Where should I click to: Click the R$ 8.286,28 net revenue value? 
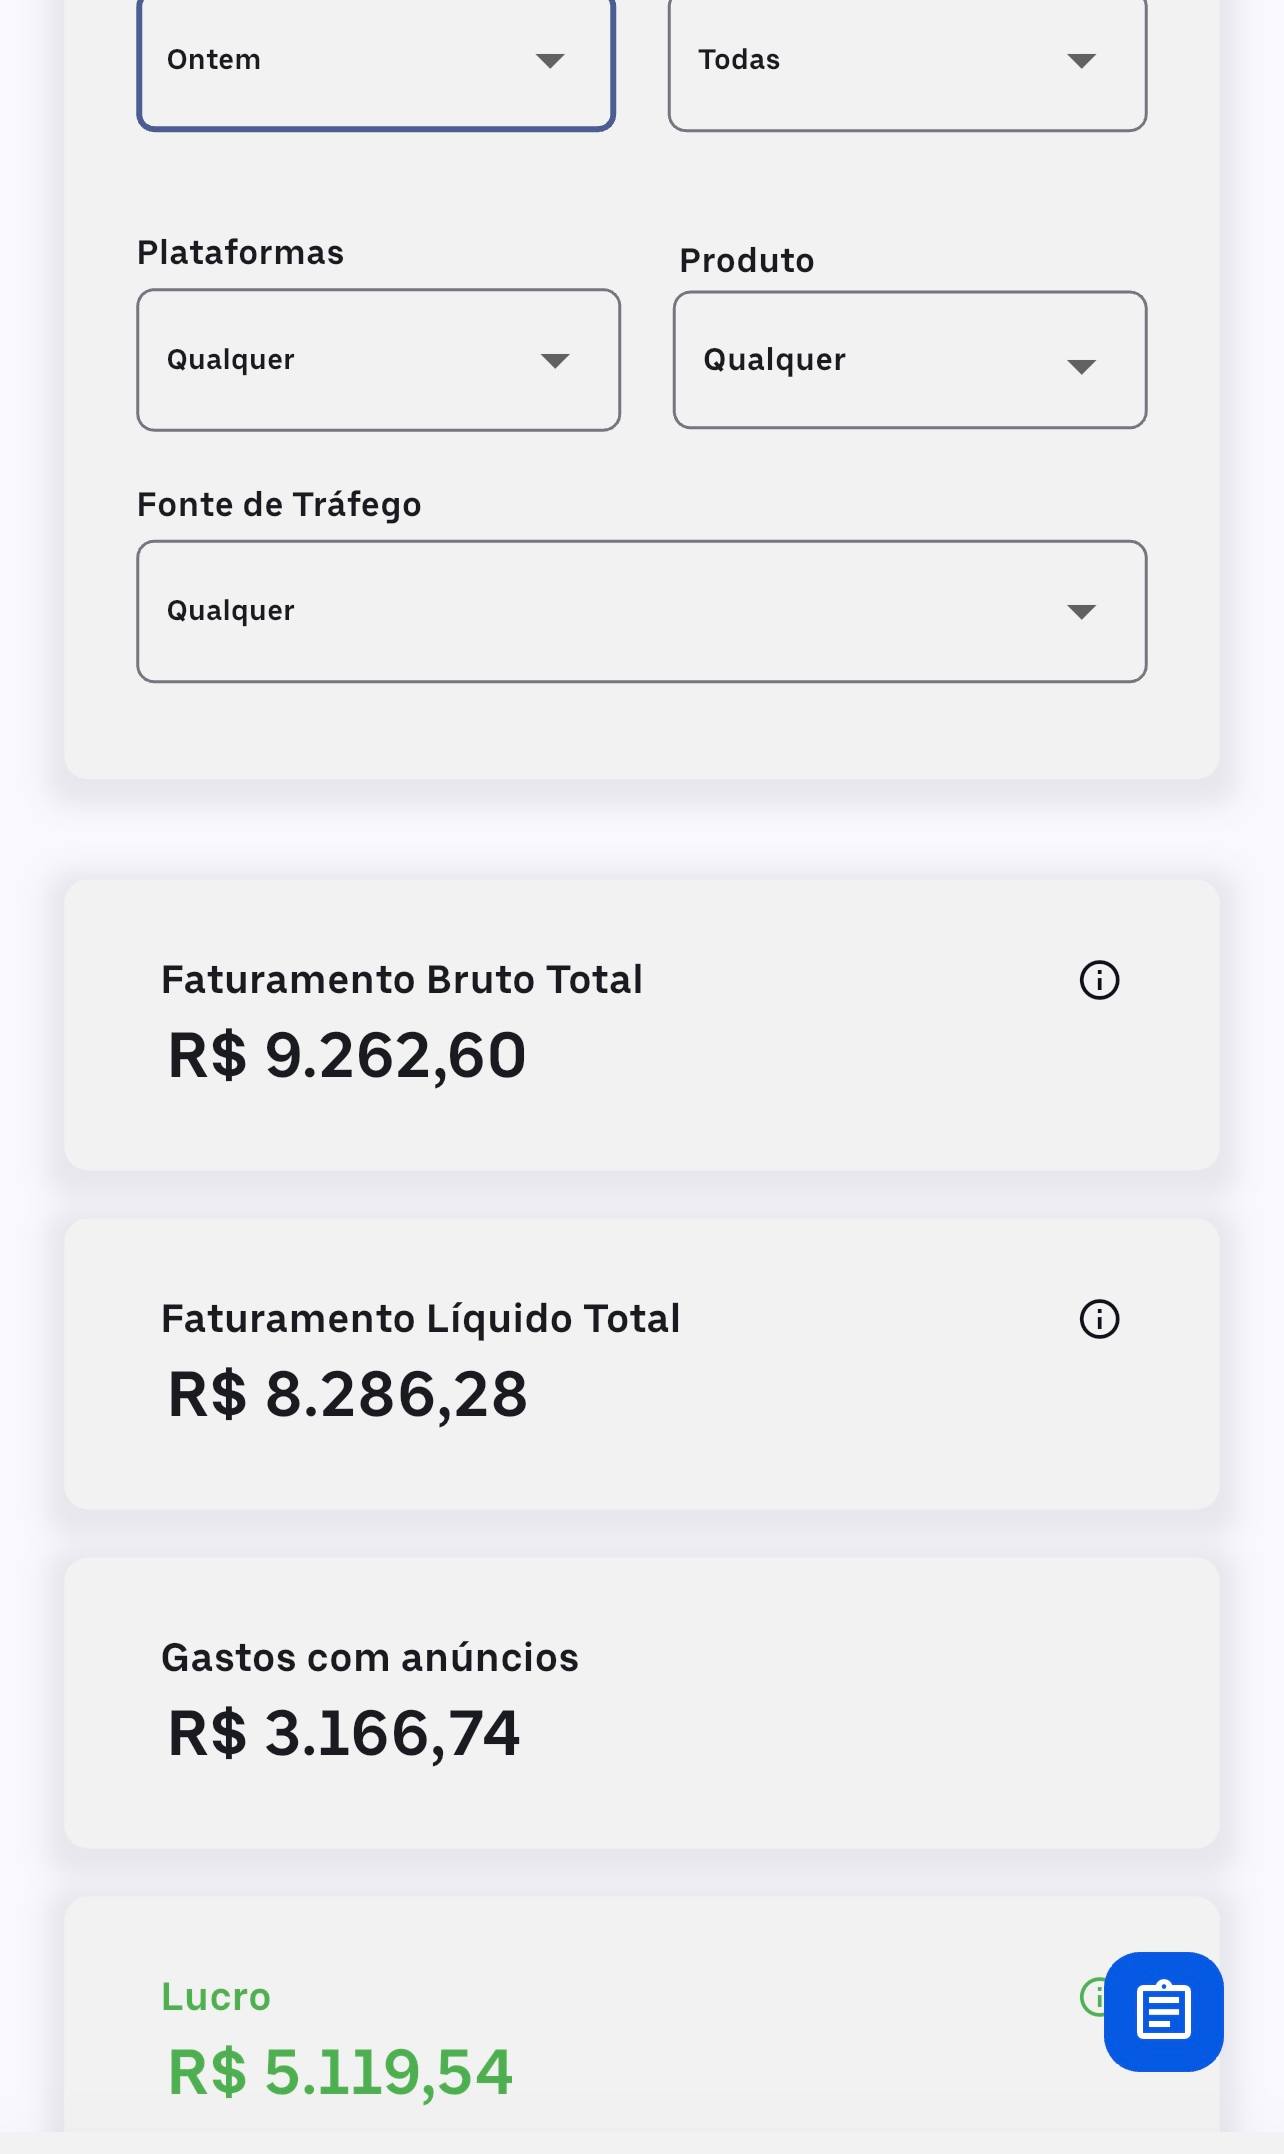pos(347,1395)
